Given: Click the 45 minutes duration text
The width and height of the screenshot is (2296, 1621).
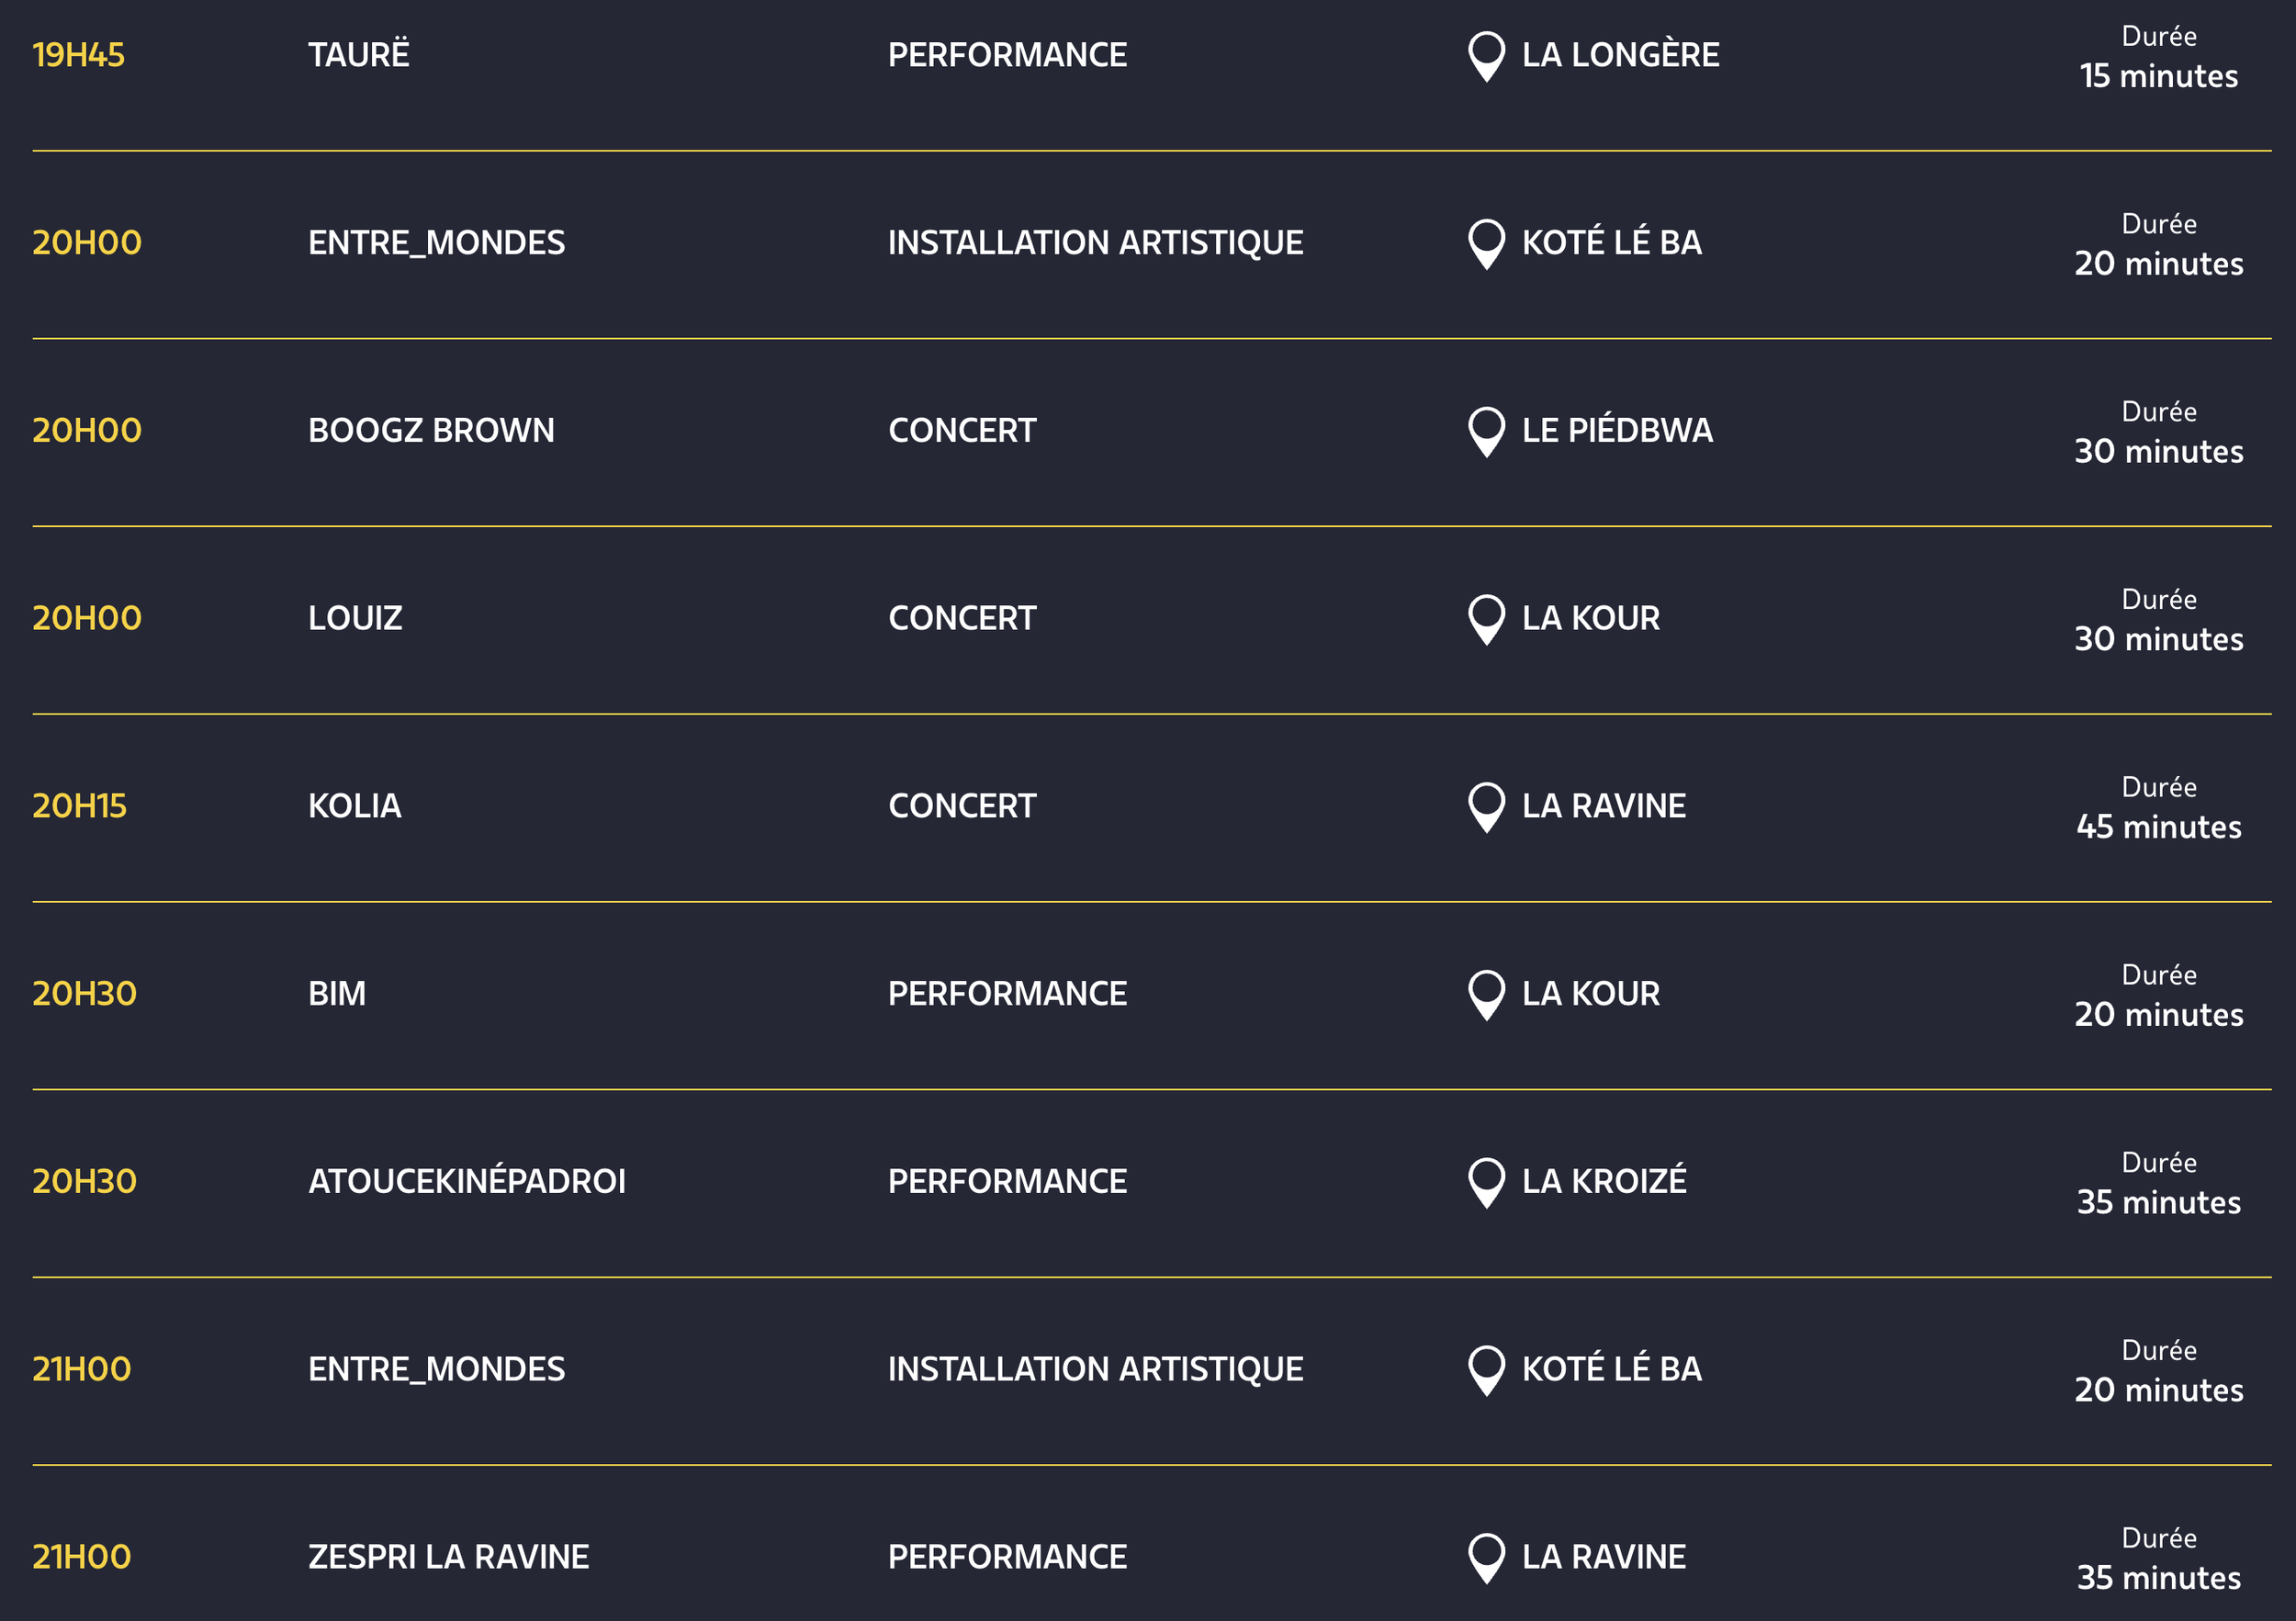Looking at the screenshot, I should click(2158, 827).
